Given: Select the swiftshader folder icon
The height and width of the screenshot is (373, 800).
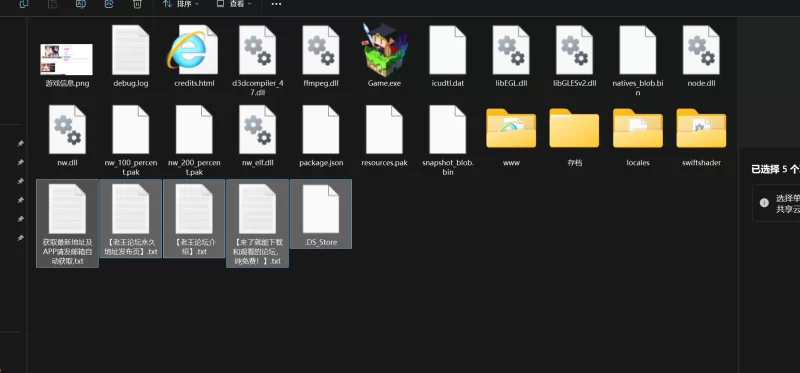Looking at the screenshot, I should pyautogui.click(x=701, y=128).
